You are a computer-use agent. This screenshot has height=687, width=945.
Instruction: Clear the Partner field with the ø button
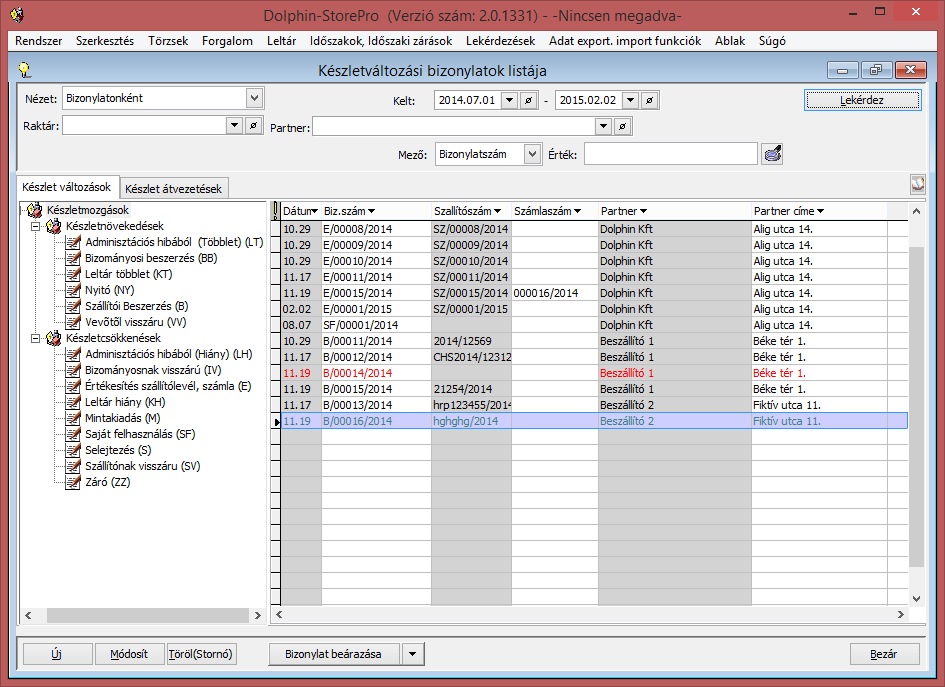click(623, 126)
